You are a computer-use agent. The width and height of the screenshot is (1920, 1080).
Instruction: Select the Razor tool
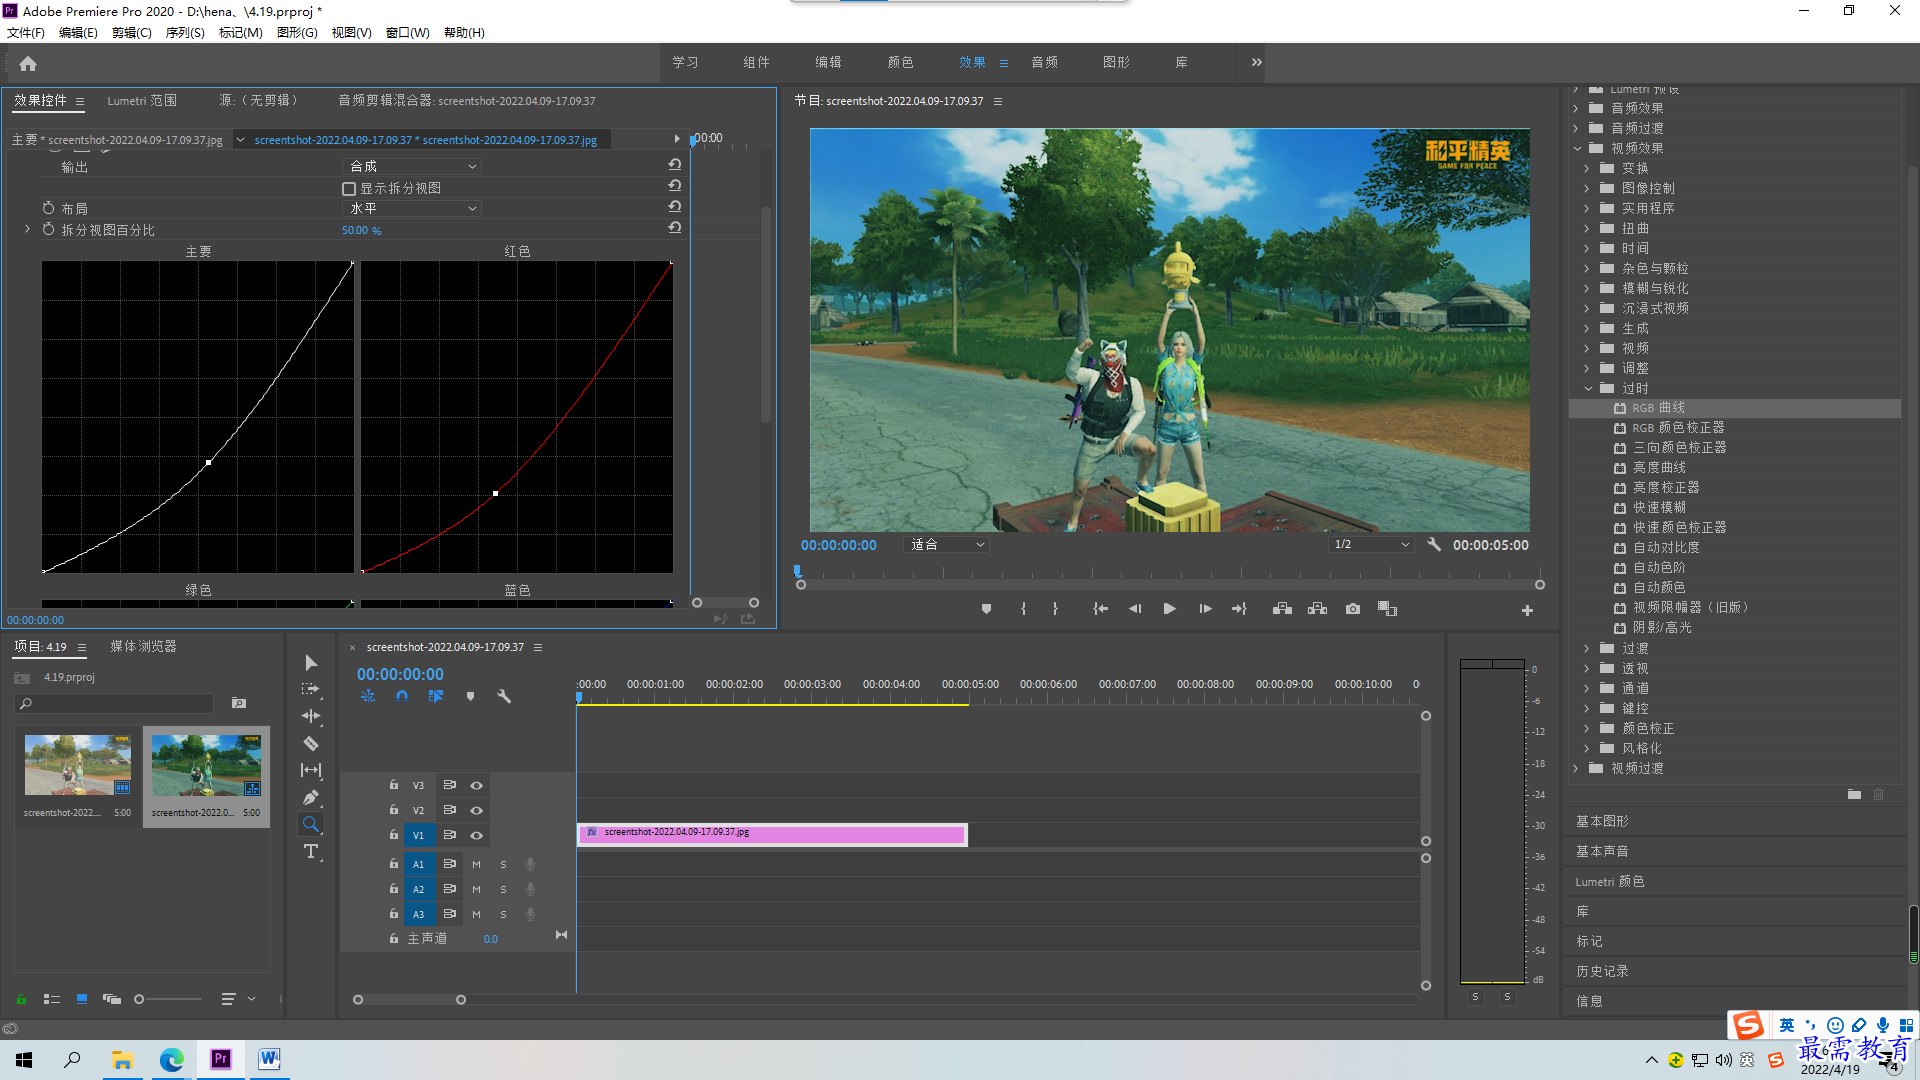[x=311, y=743]
